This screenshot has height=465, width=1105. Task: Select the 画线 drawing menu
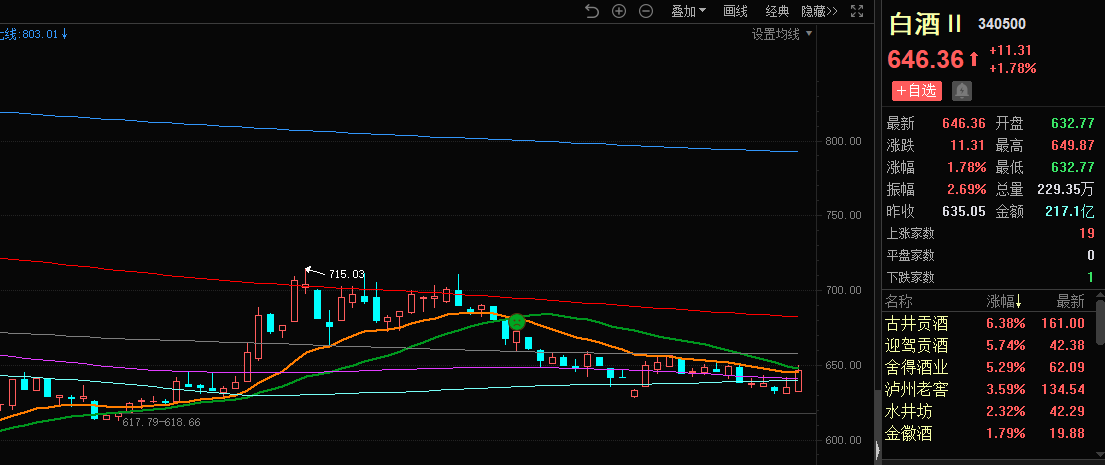[x=735, y=11]
